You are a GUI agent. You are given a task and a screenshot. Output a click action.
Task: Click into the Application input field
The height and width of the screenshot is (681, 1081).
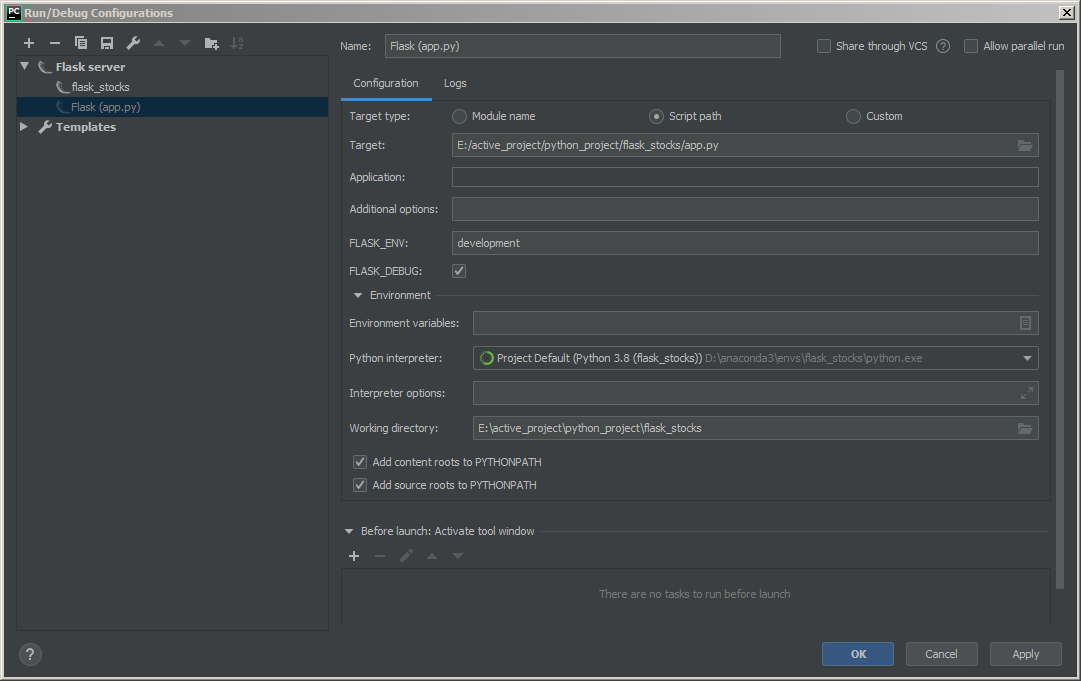[745, 178]
